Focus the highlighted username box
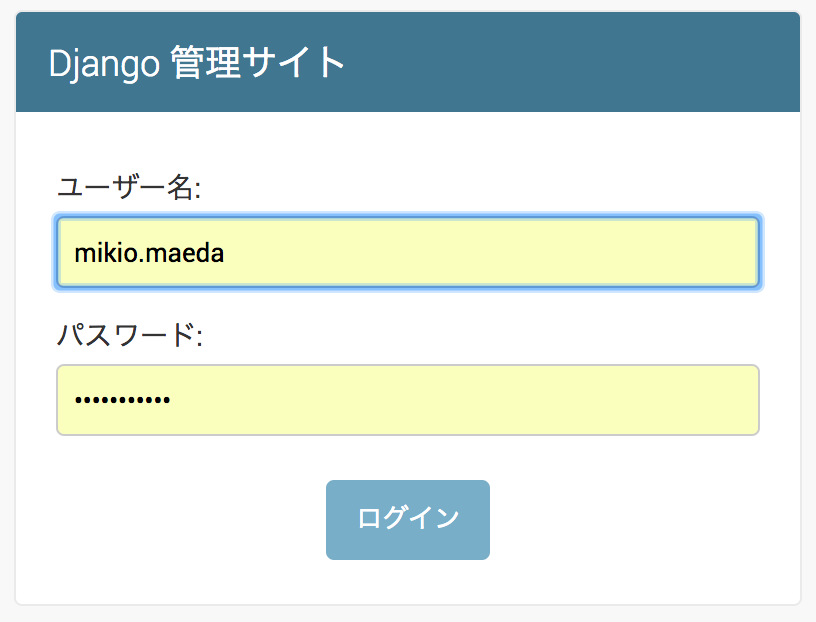Image resolution: width=816 pixels, height=622 pixels. point(407,252)
